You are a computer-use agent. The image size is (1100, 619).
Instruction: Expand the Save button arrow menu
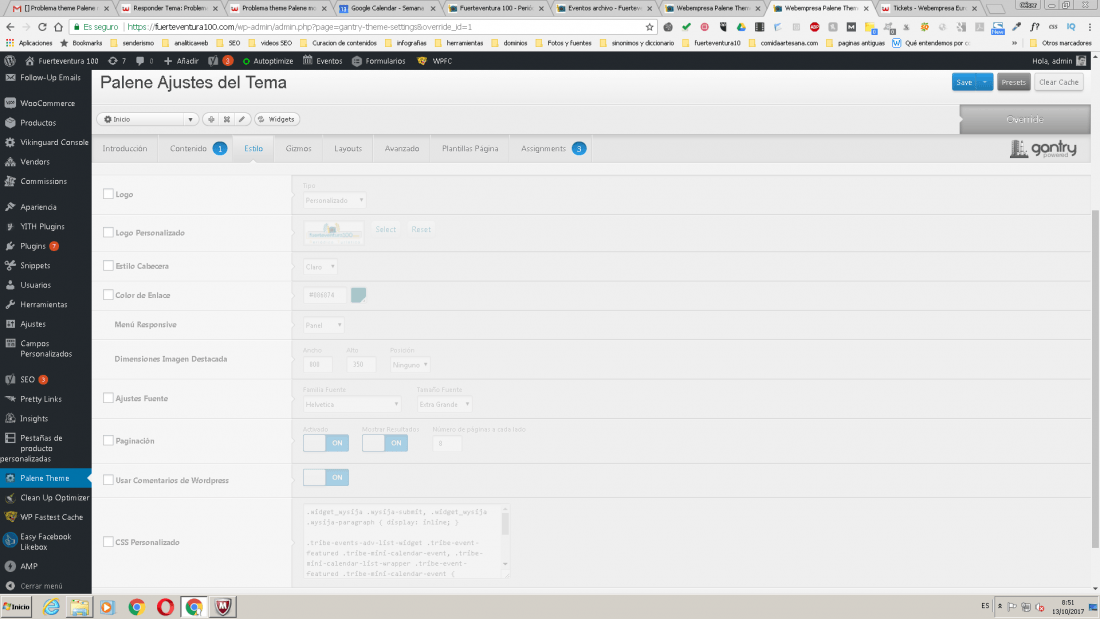tap(985, 82)
